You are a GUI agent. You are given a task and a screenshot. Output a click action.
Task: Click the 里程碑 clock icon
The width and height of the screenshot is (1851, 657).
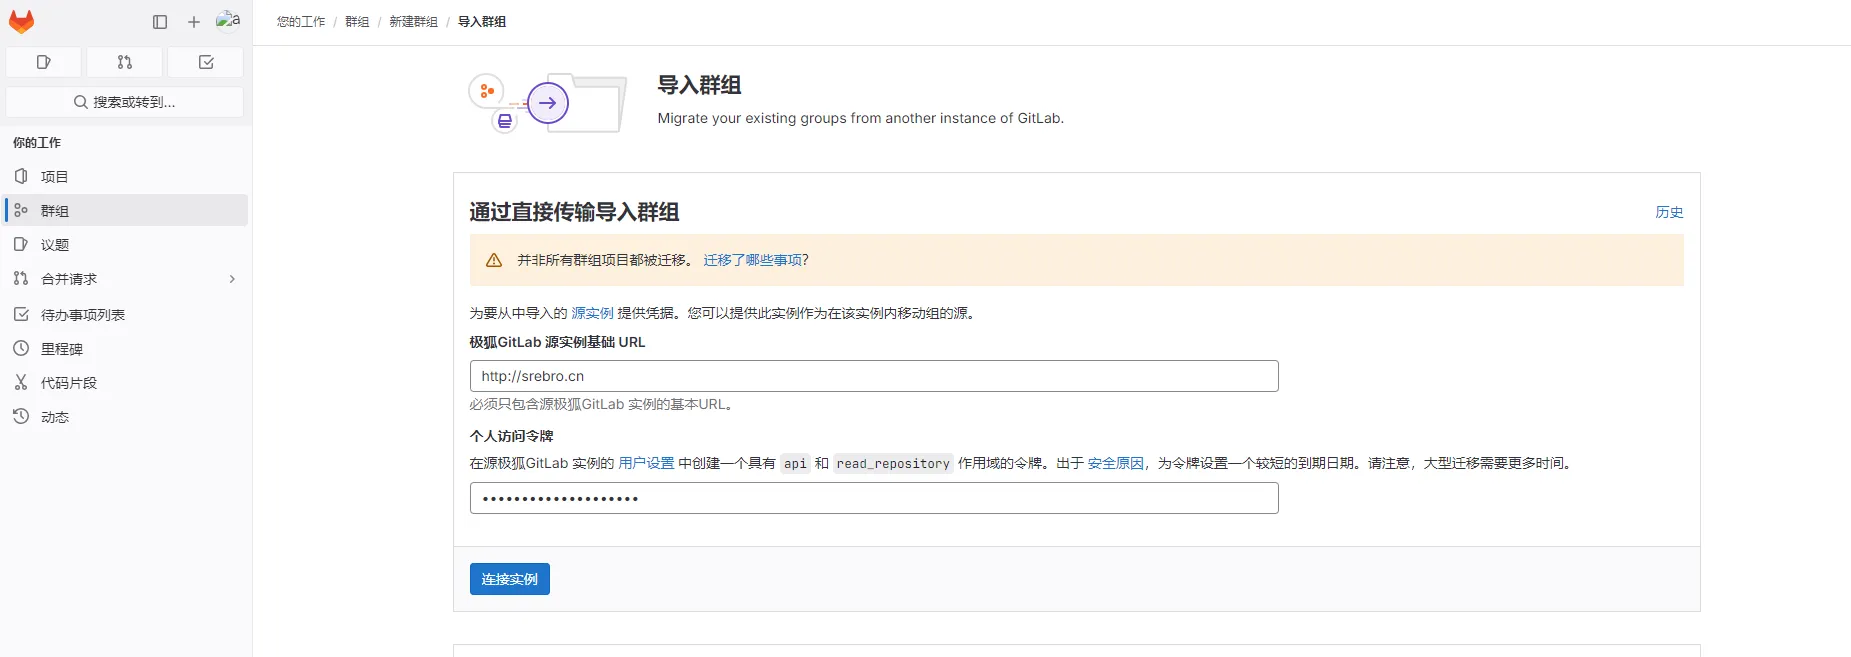[21, 349]
